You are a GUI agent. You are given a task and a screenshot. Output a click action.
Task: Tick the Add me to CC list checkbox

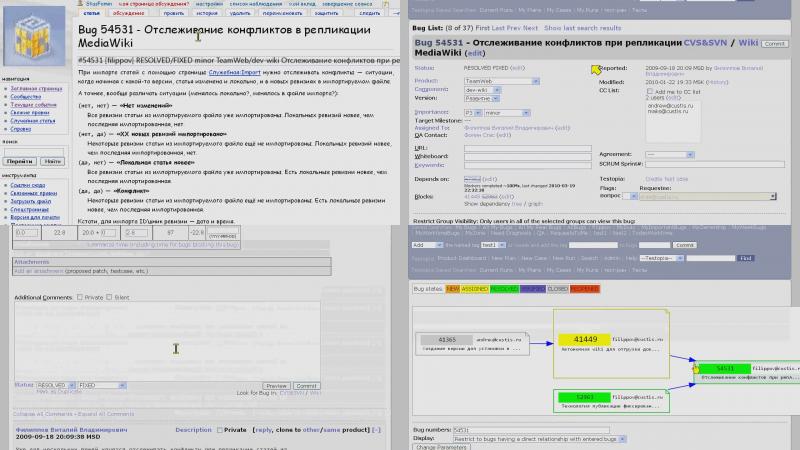coord(650,92)
